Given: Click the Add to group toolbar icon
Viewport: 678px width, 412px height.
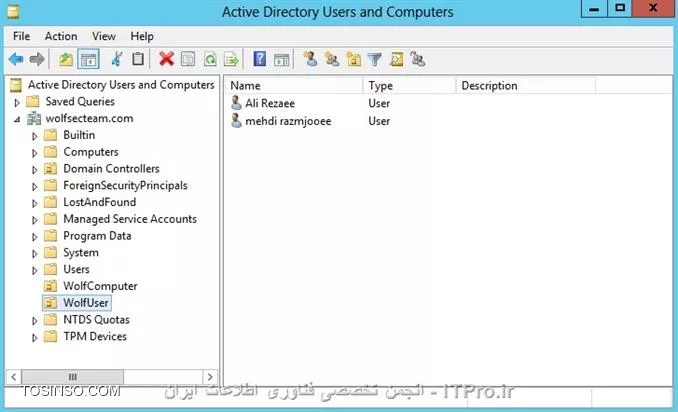Looking at the screenshot, I should click(x=418, y=59).
